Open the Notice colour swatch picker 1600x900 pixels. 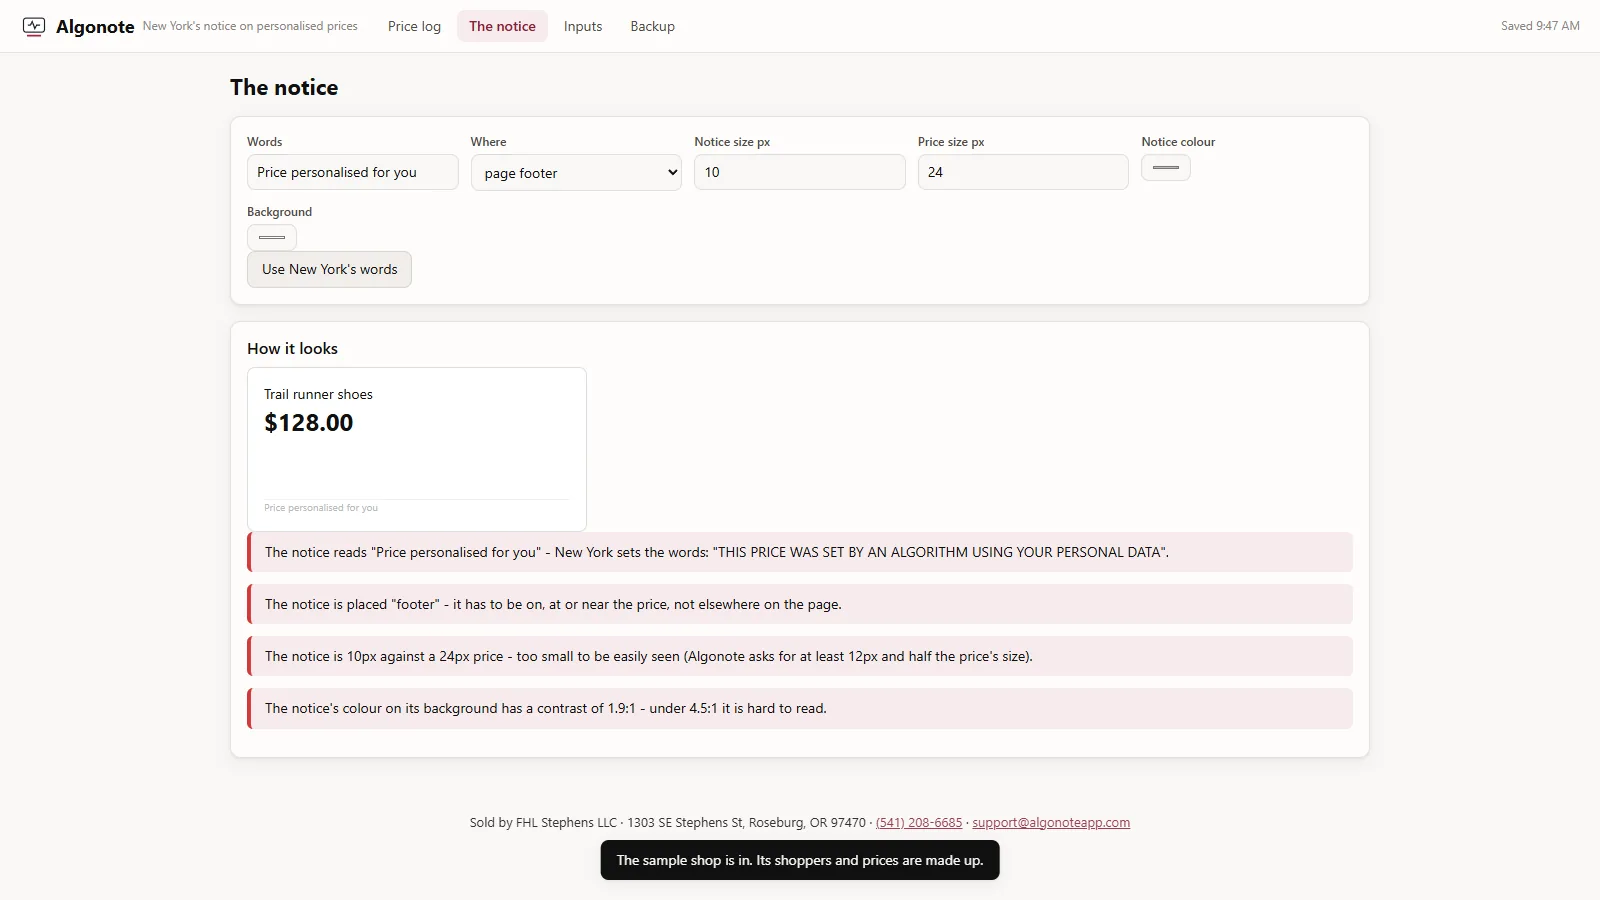pyautogui.click(x=1166, y=167)
